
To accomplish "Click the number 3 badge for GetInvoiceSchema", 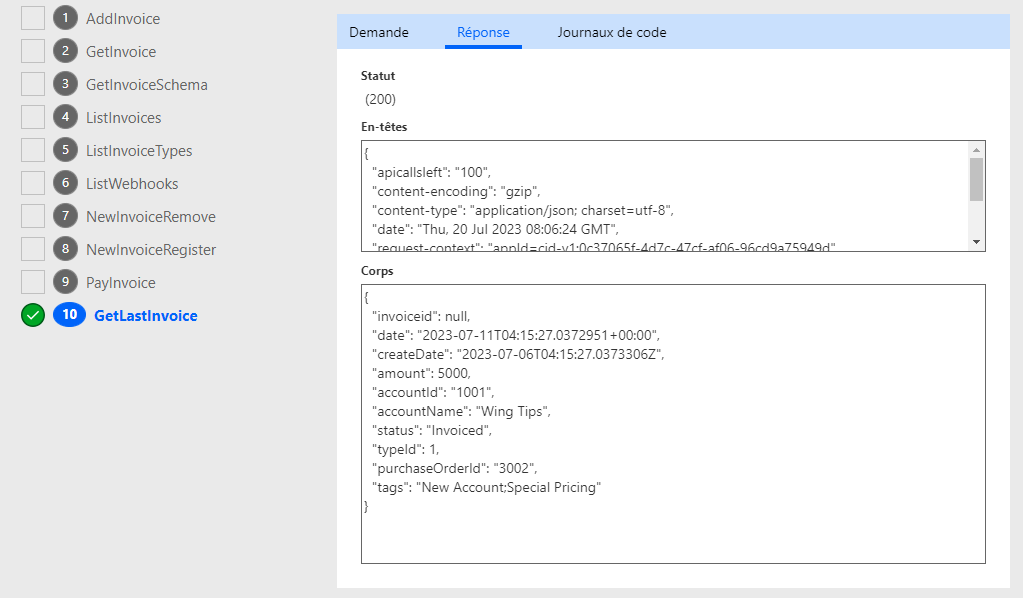I will pos(66,84).
